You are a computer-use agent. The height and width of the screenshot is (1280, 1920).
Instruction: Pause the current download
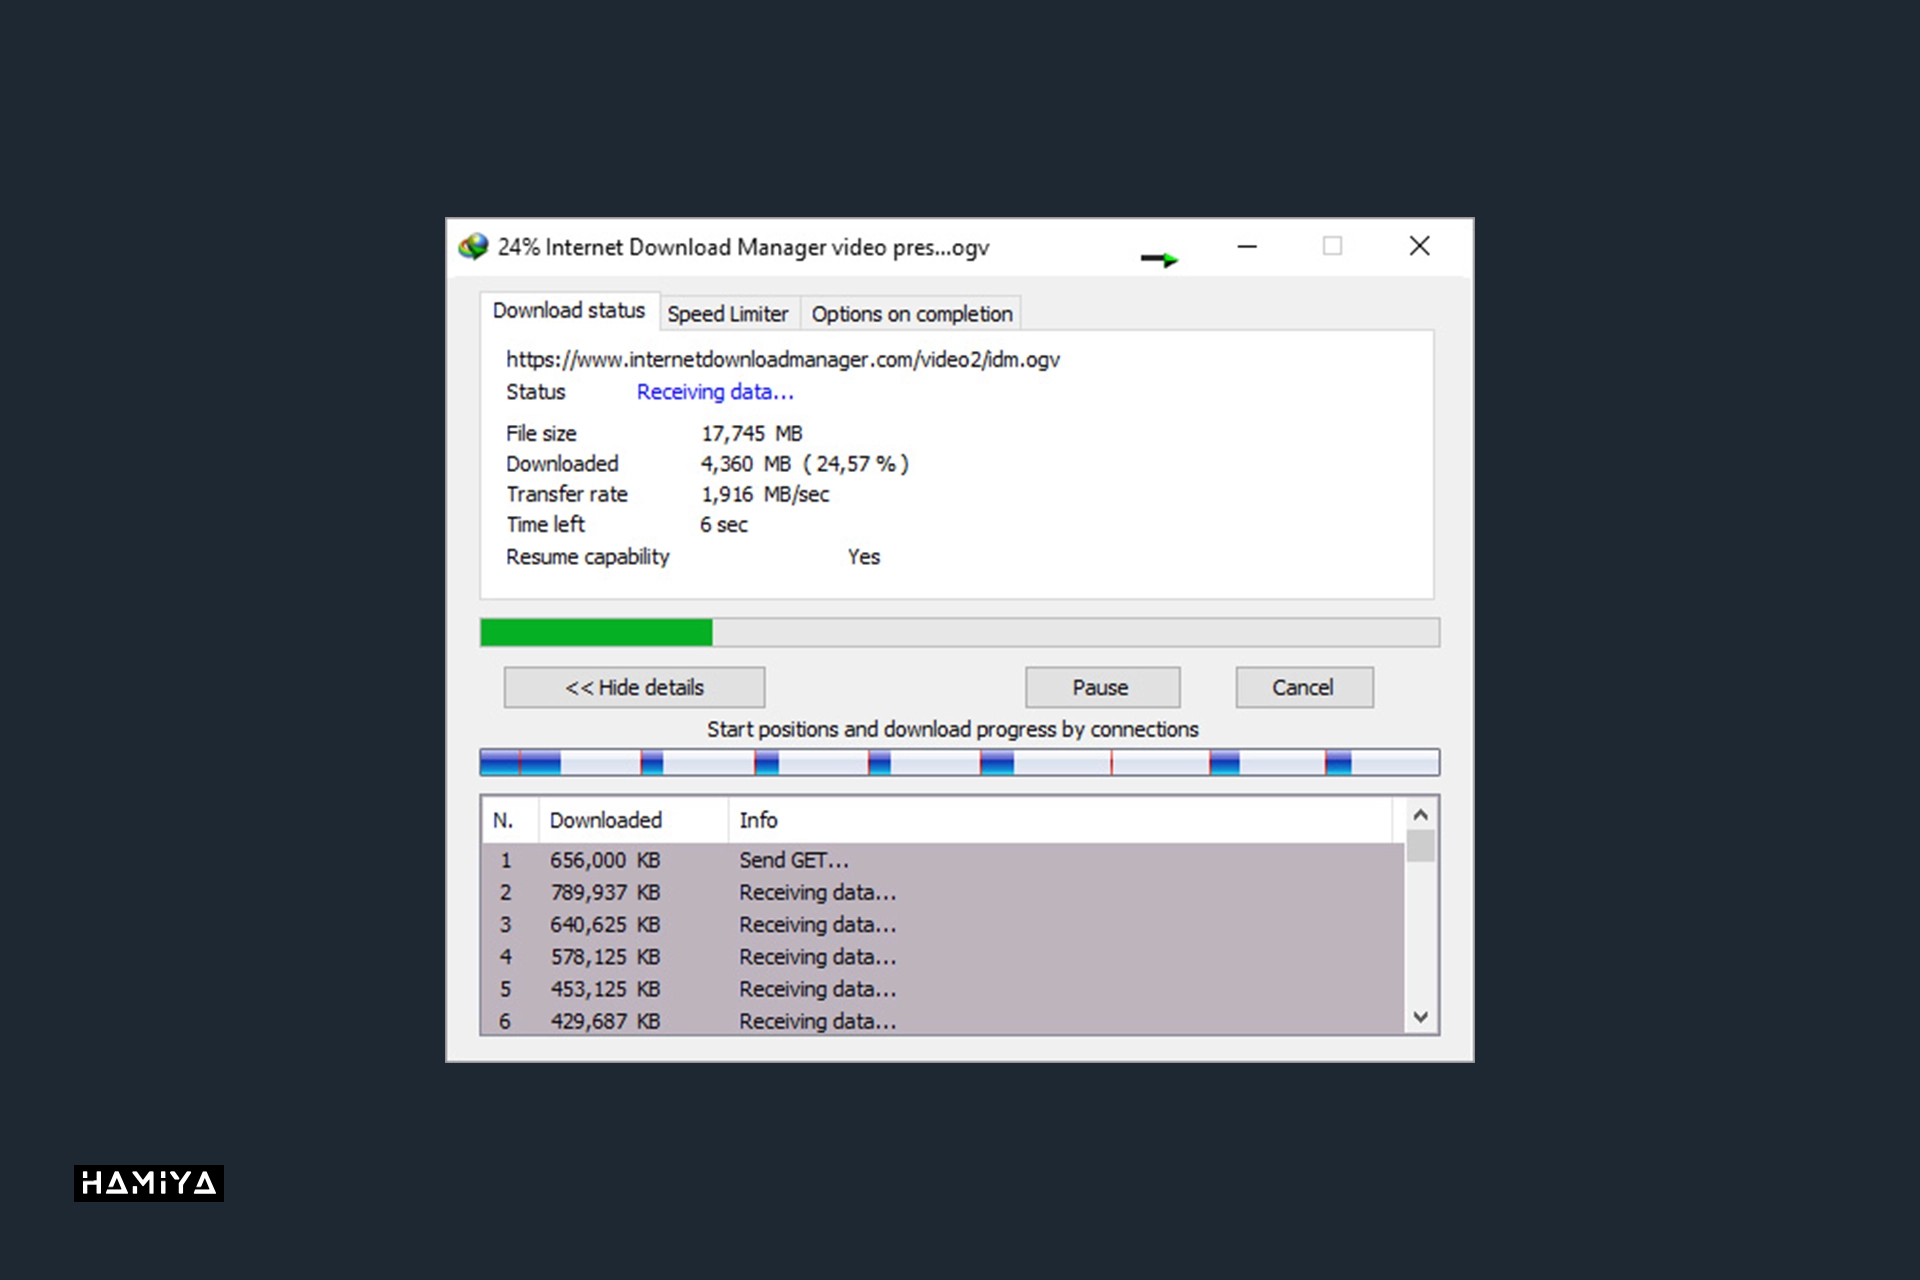click(x=1101, y=688)
